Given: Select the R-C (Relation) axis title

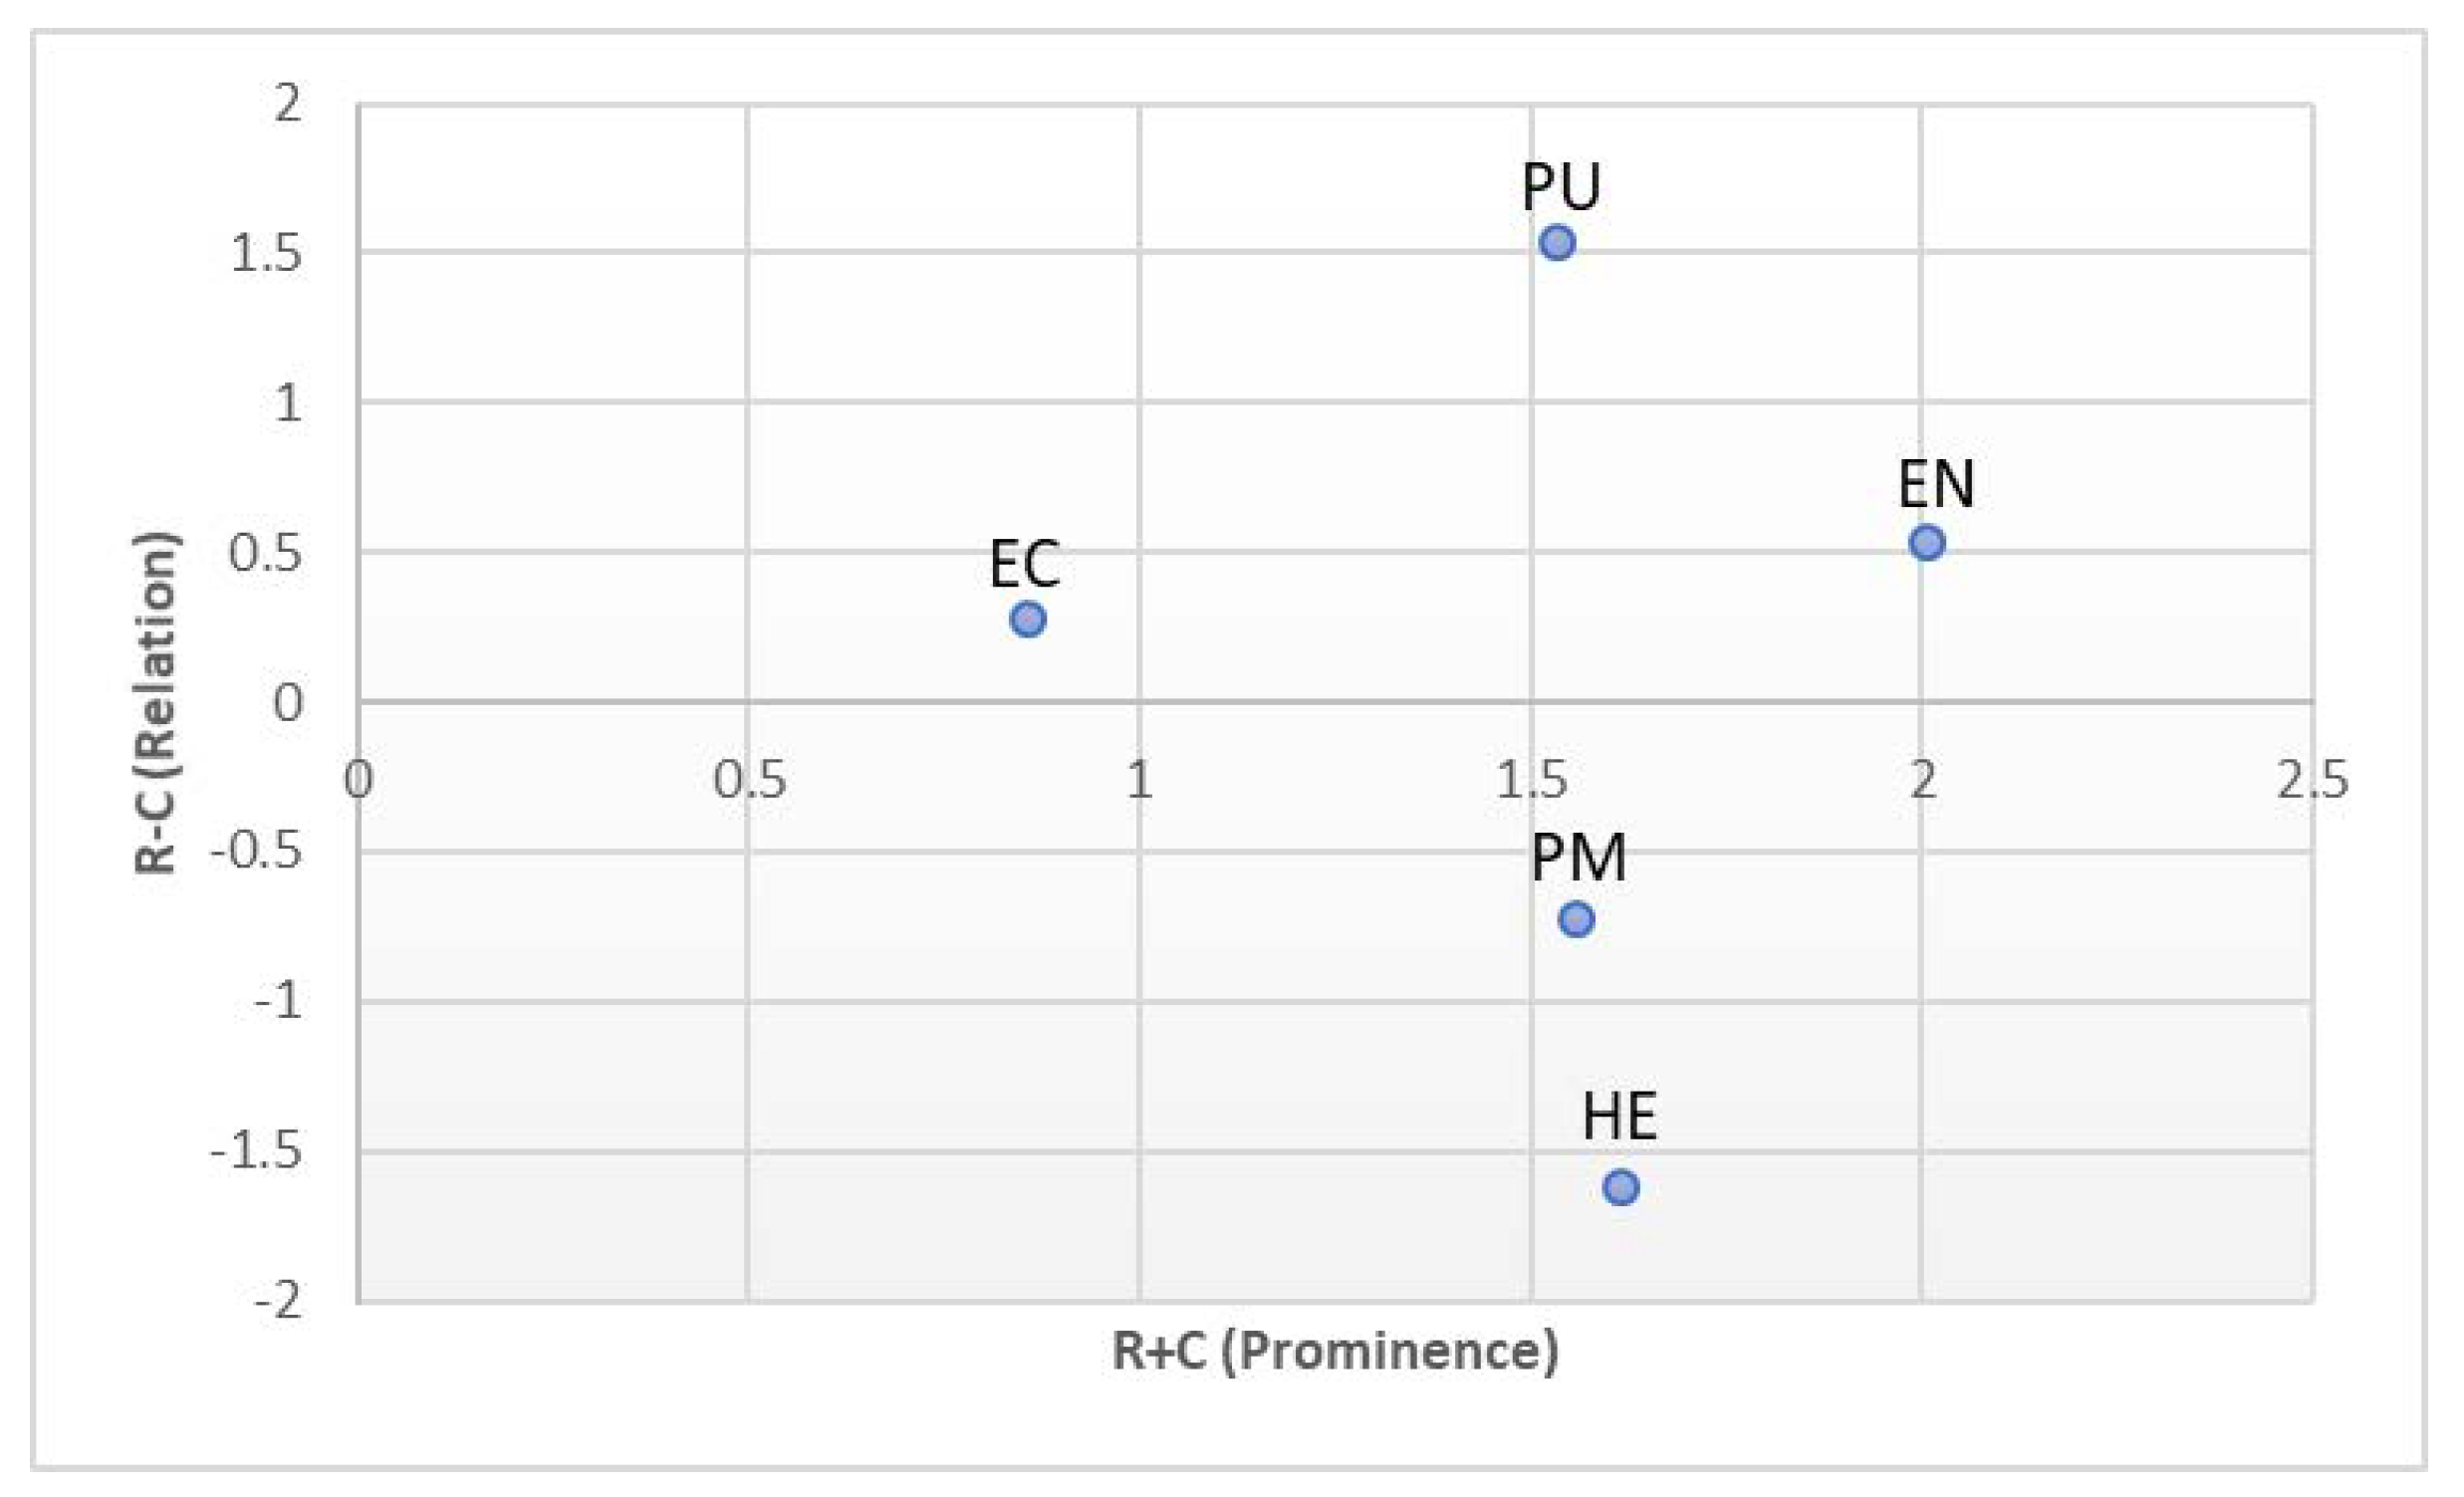Looking at the screenshot, I should pyautogui.click(x=156, y=702).
